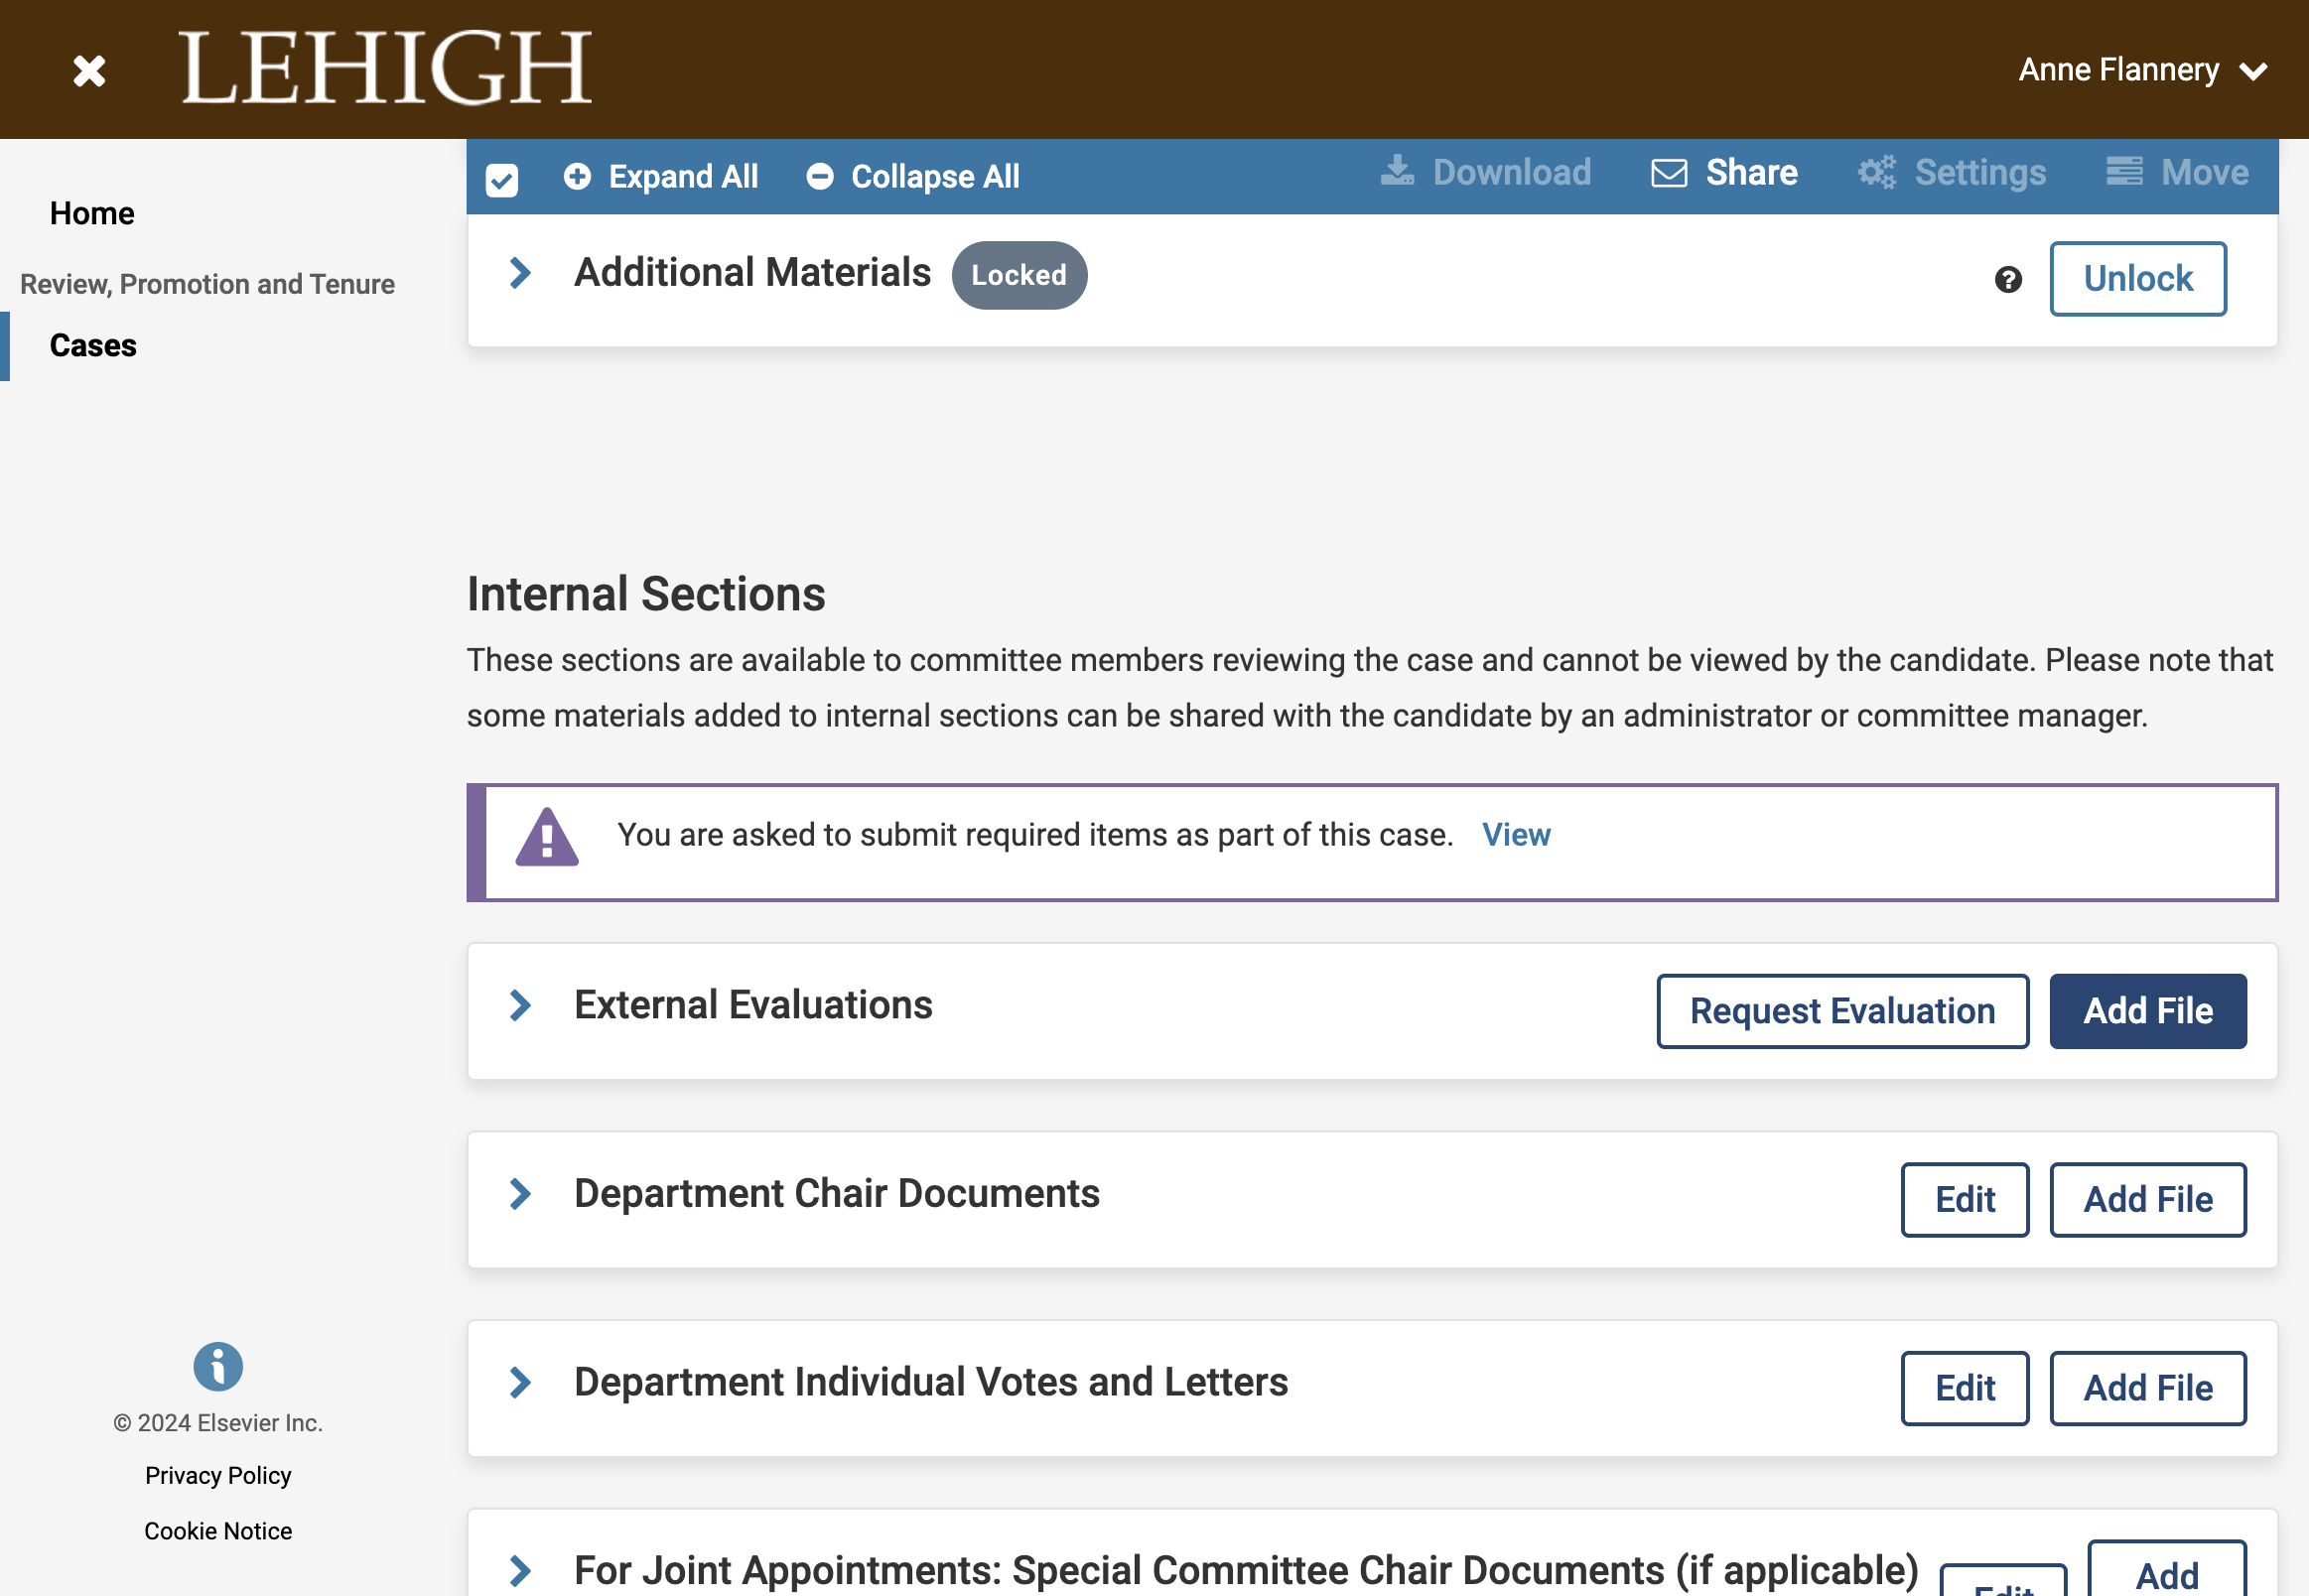The image size is (2309, 1596).
Task: Click the Additional Materials title
Action: [x=752, y=273]
